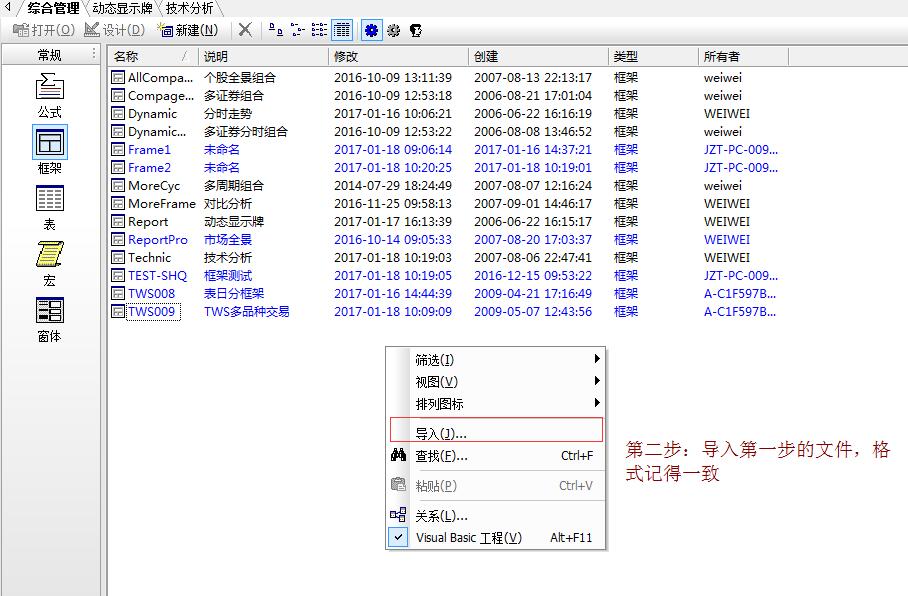908x596 pixels.
Task: Click description 个股全景组合
Action: tap(240, 78)
